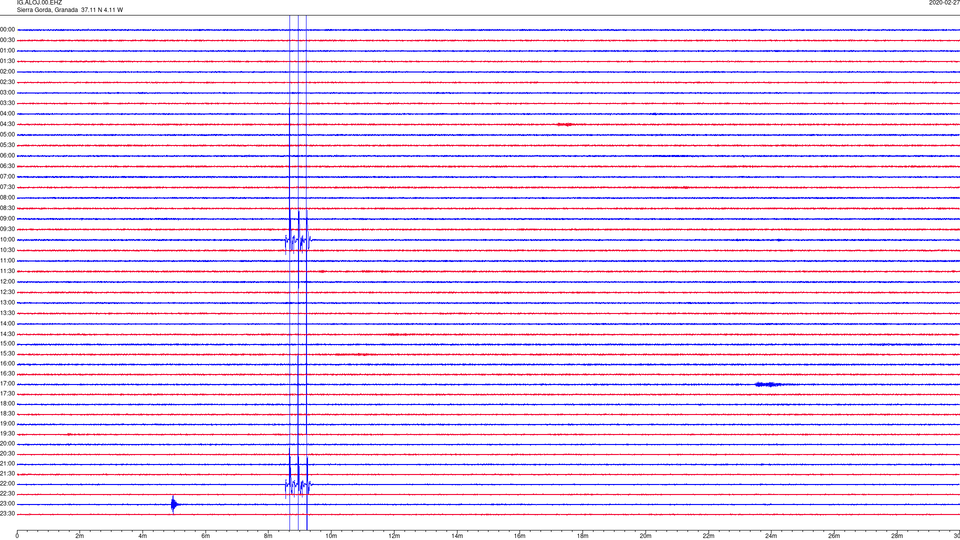The image size is (960, 540).
Task: Select the 03:00 trace time label
Action: (x=7, y=92)
